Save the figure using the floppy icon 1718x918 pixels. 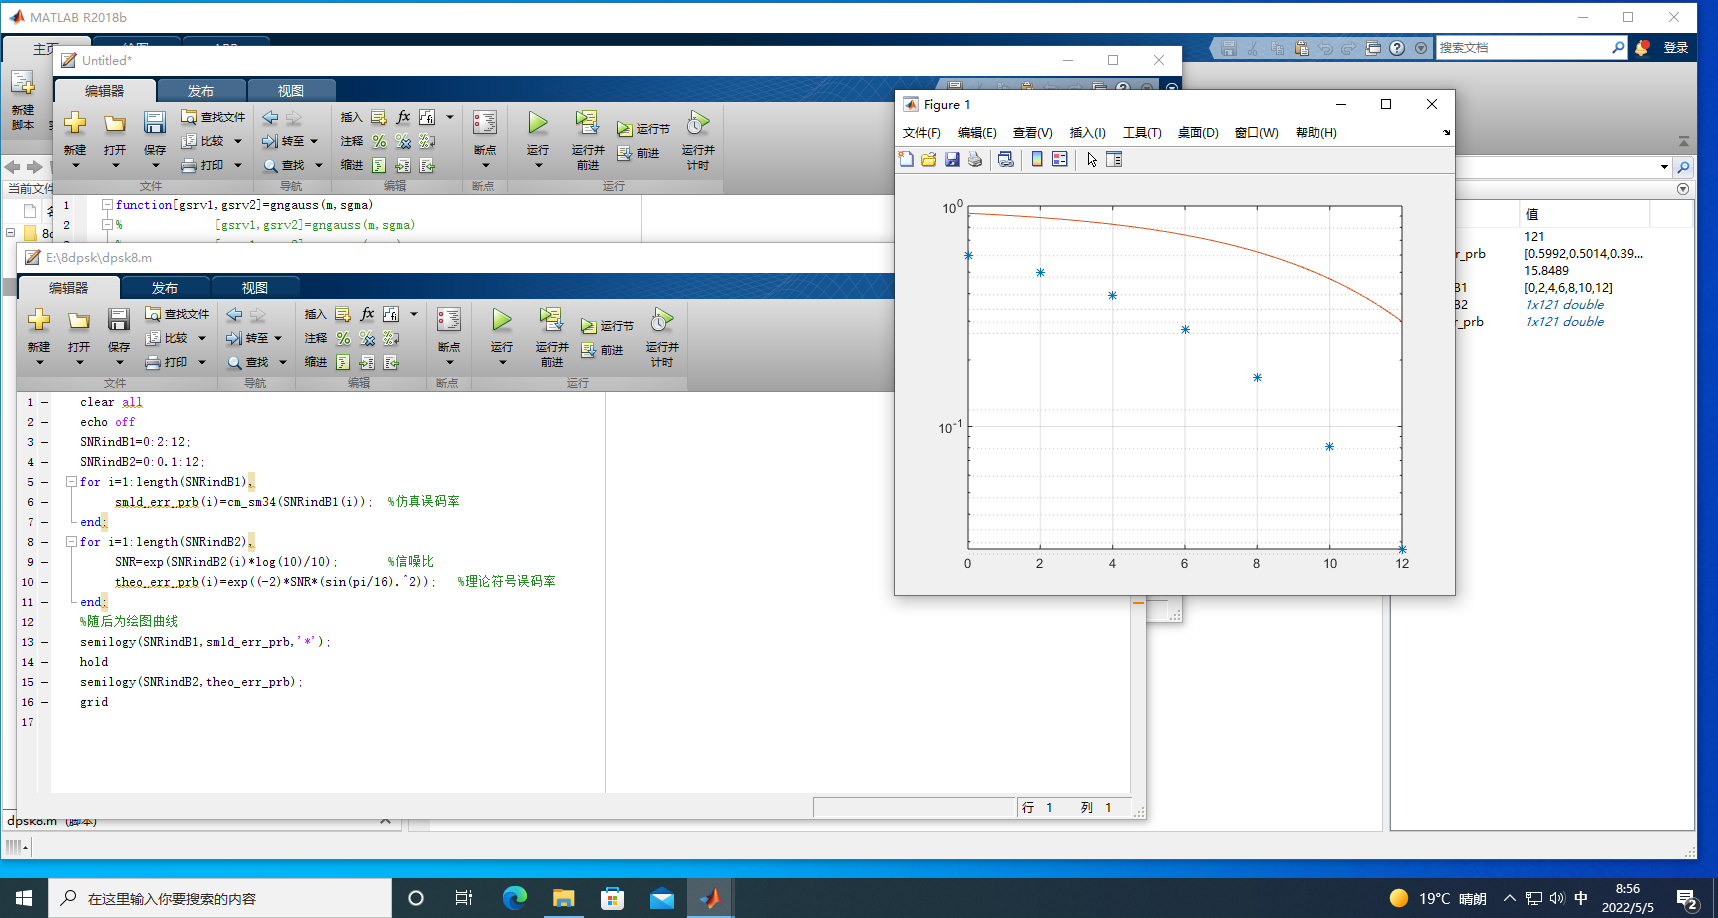pyautogui.click(x=952, y=159)
